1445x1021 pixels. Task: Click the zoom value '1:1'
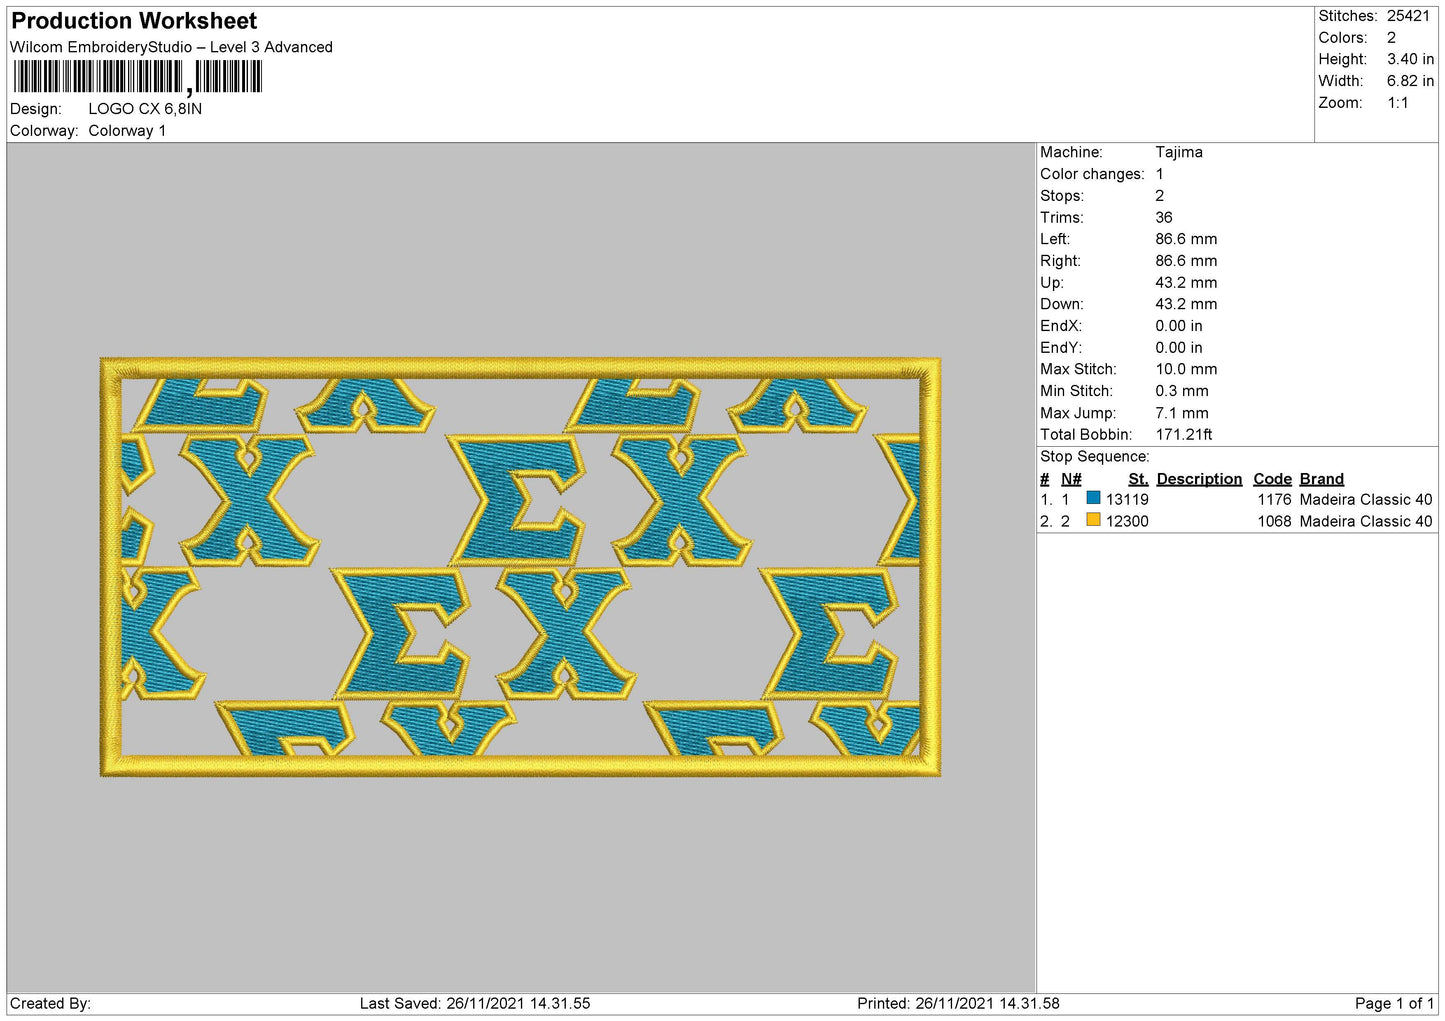tap(1397, 103)
